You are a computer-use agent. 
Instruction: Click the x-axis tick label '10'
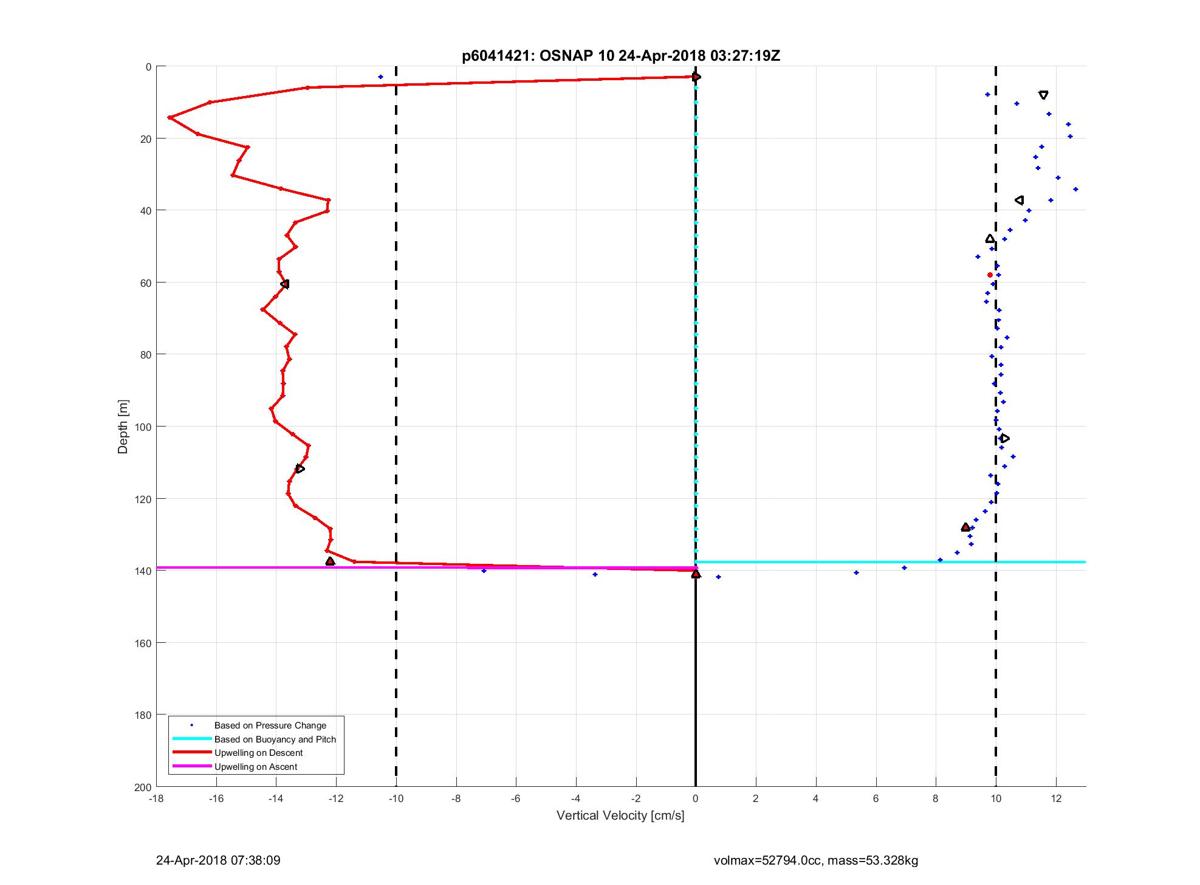(x=996, y=798)
